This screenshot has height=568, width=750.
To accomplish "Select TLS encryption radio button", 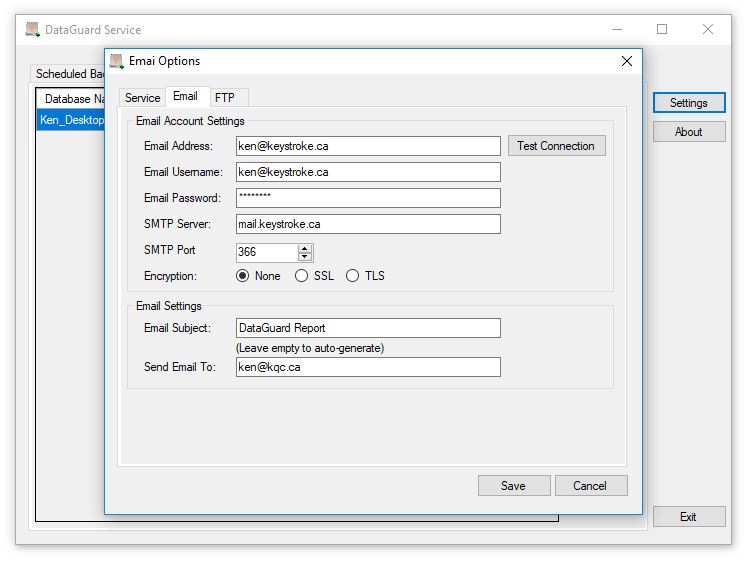I will pos(353,276).
